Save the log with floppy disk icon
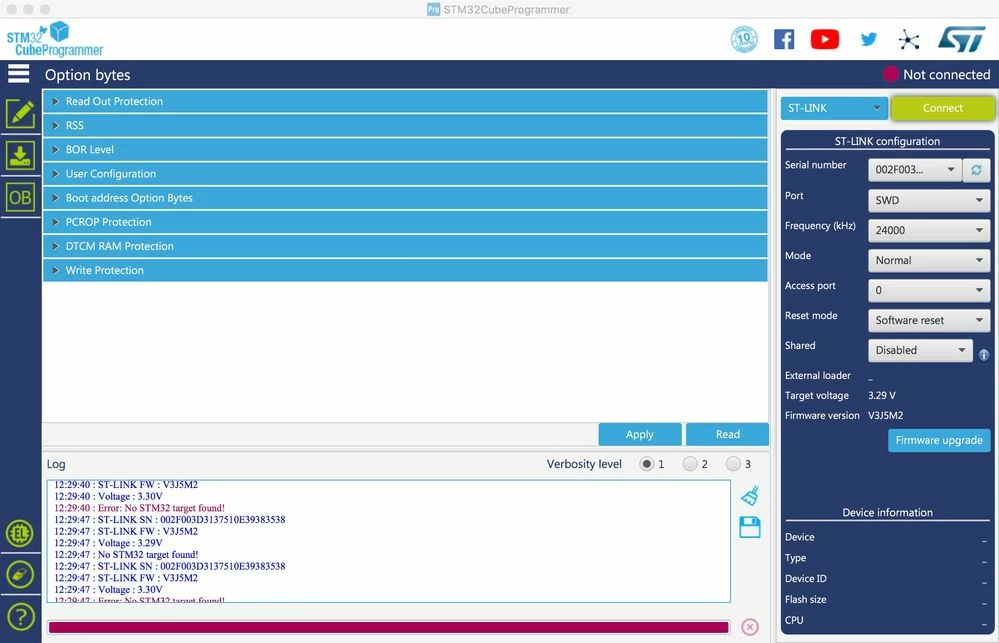 [x=750, y=527]
